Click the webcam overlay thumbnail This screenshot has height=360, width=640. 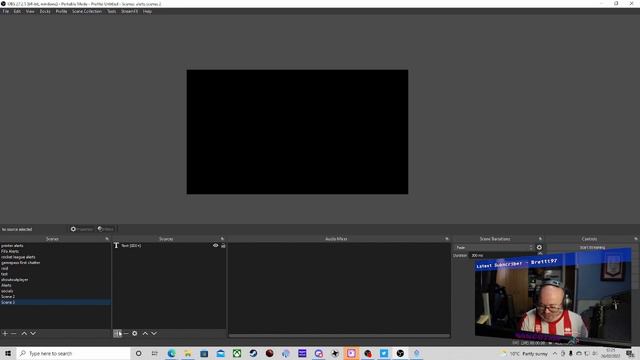553,297
